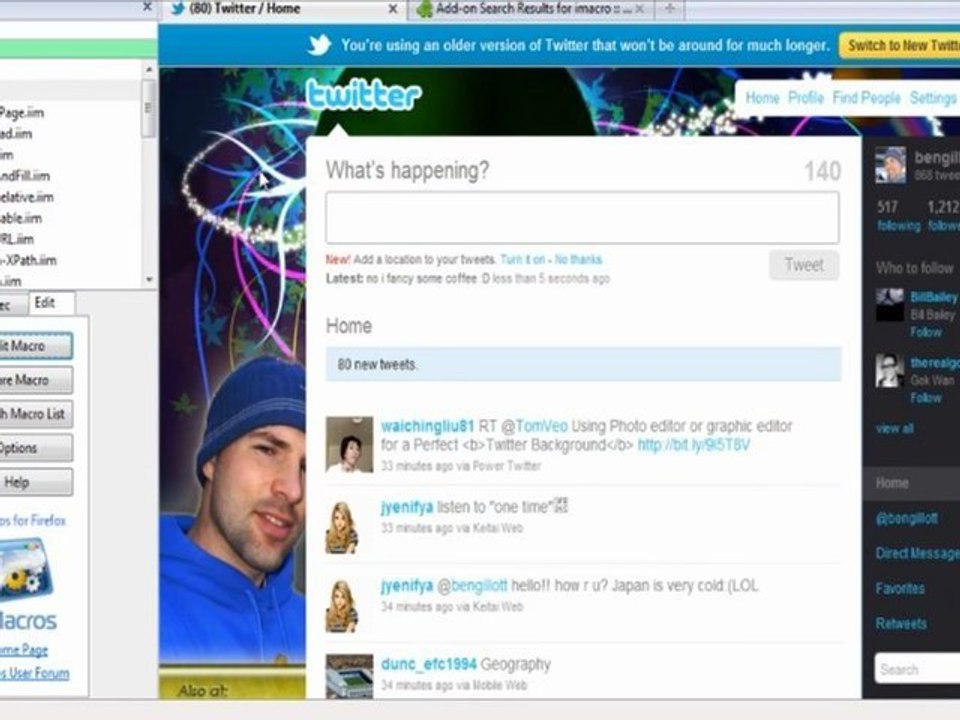
Task: Click the No thanks location link
Action: [578, 260]
